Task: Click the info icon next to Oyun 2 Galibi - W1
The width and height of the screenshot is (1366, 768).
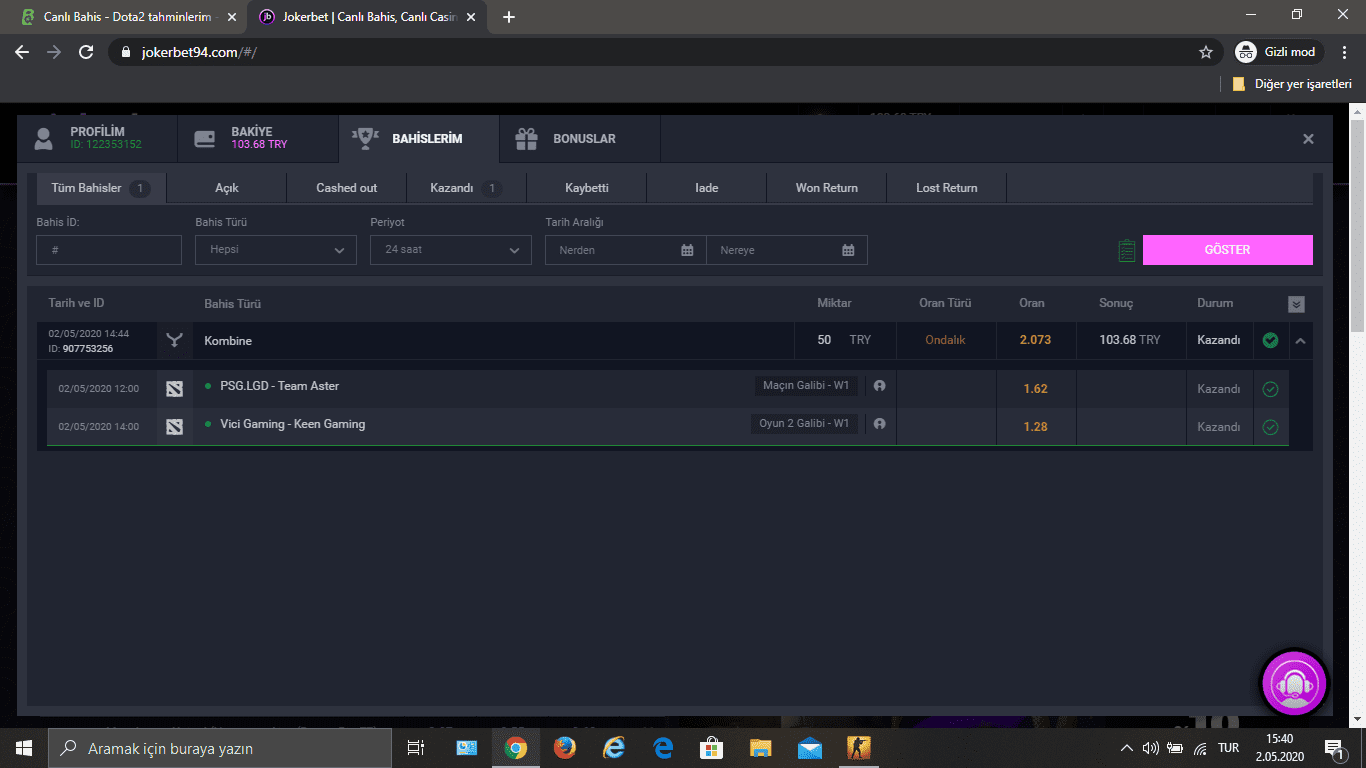Action: tap(879, 424)
